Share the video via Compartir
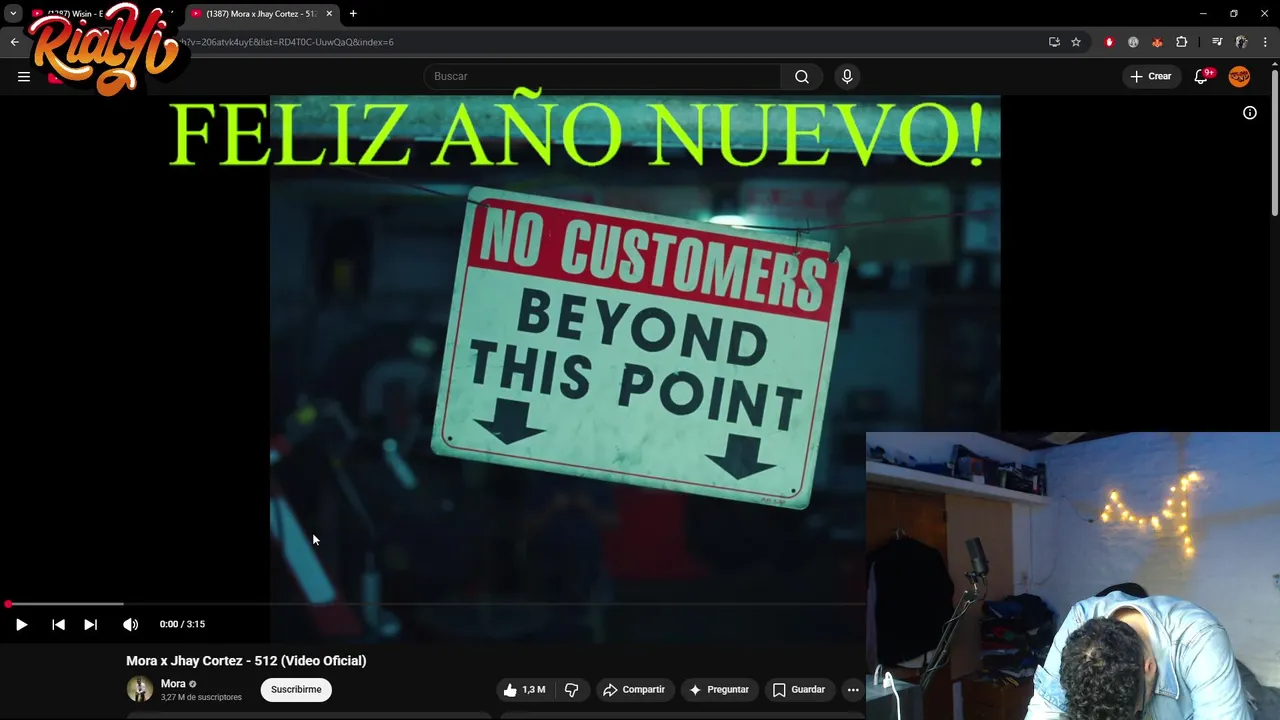 [633, 689]
